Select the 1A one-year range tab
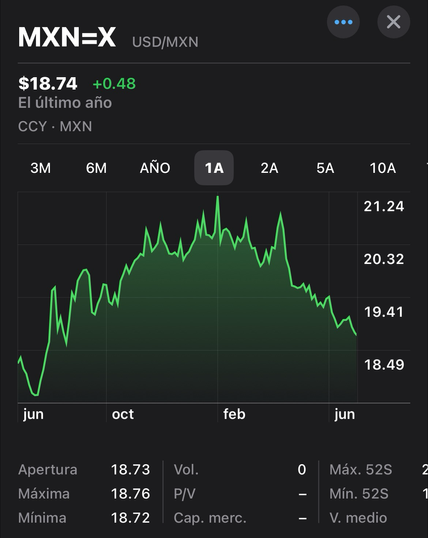 click(214, 168)
